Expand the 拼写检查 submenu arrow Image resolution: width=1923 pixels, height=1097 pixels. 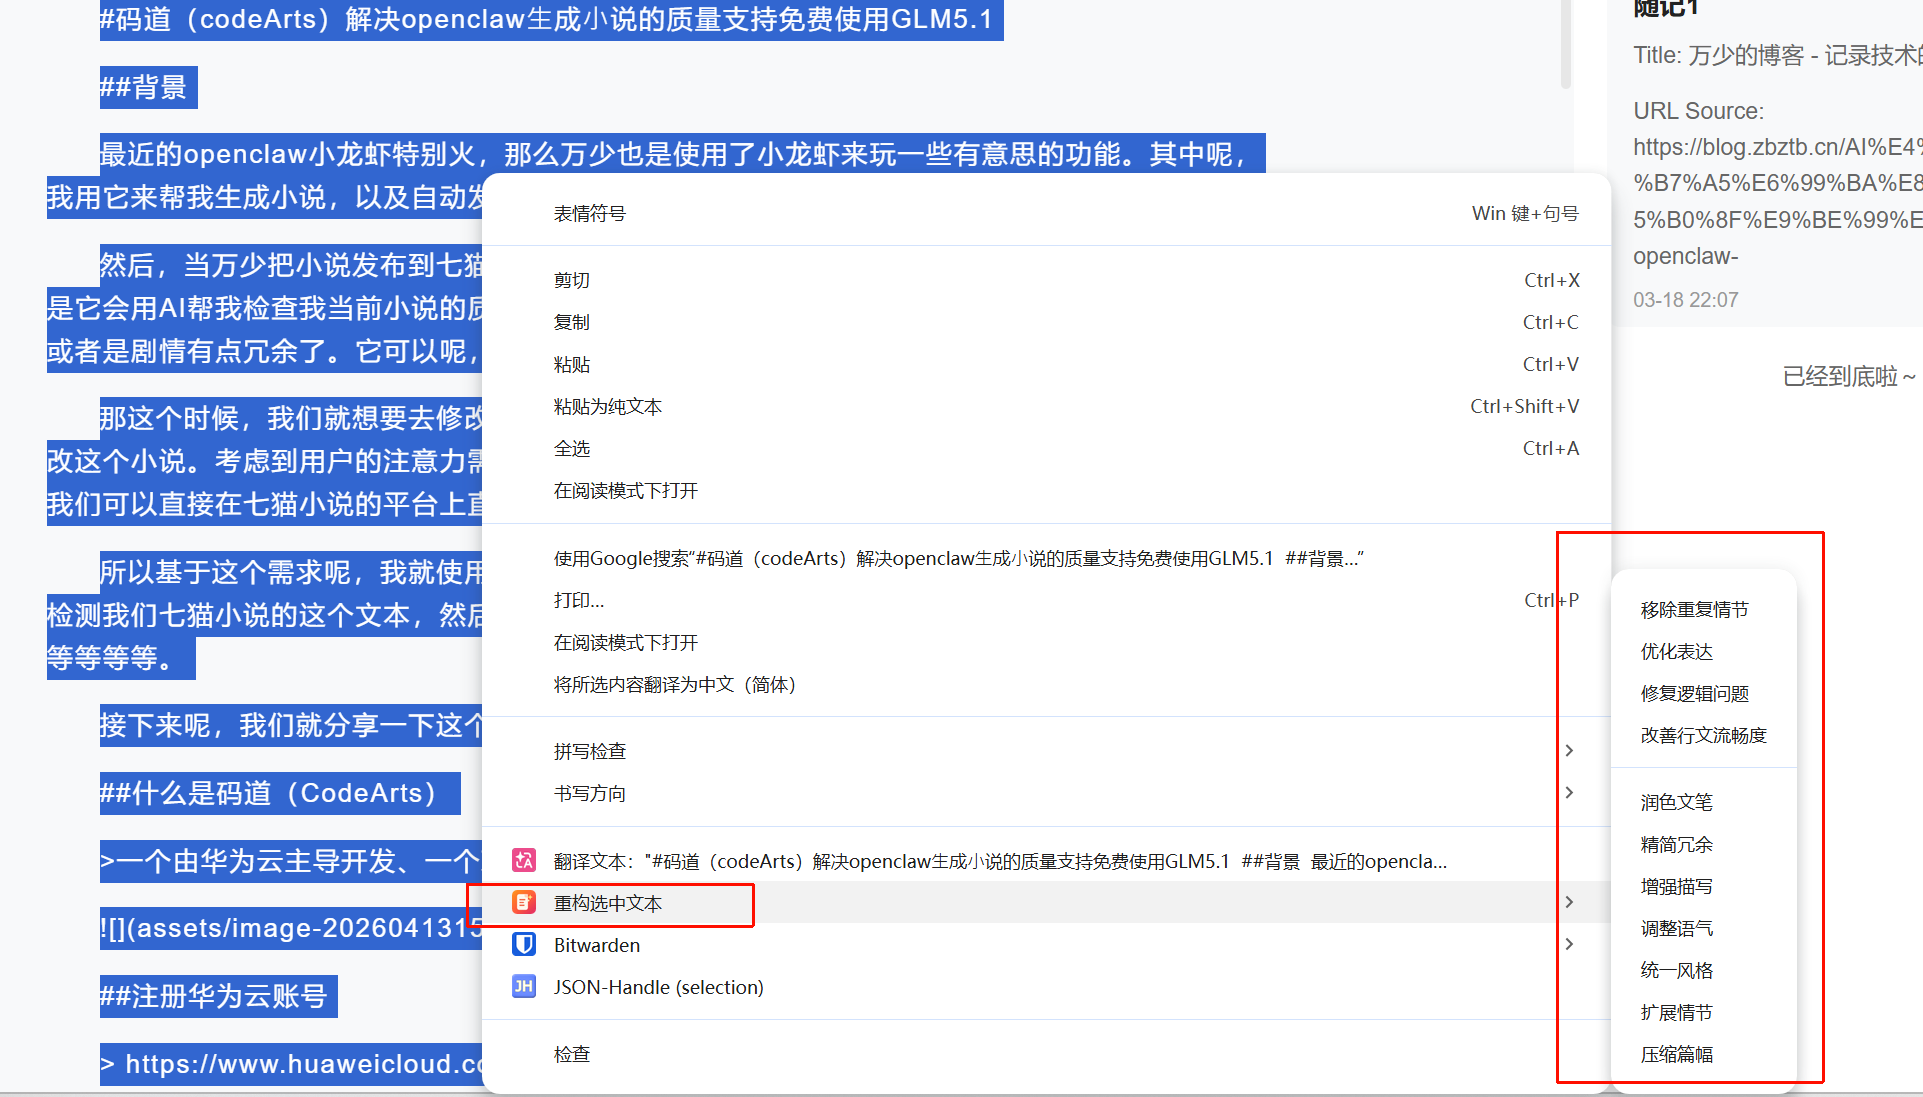tap(1569, 750)
